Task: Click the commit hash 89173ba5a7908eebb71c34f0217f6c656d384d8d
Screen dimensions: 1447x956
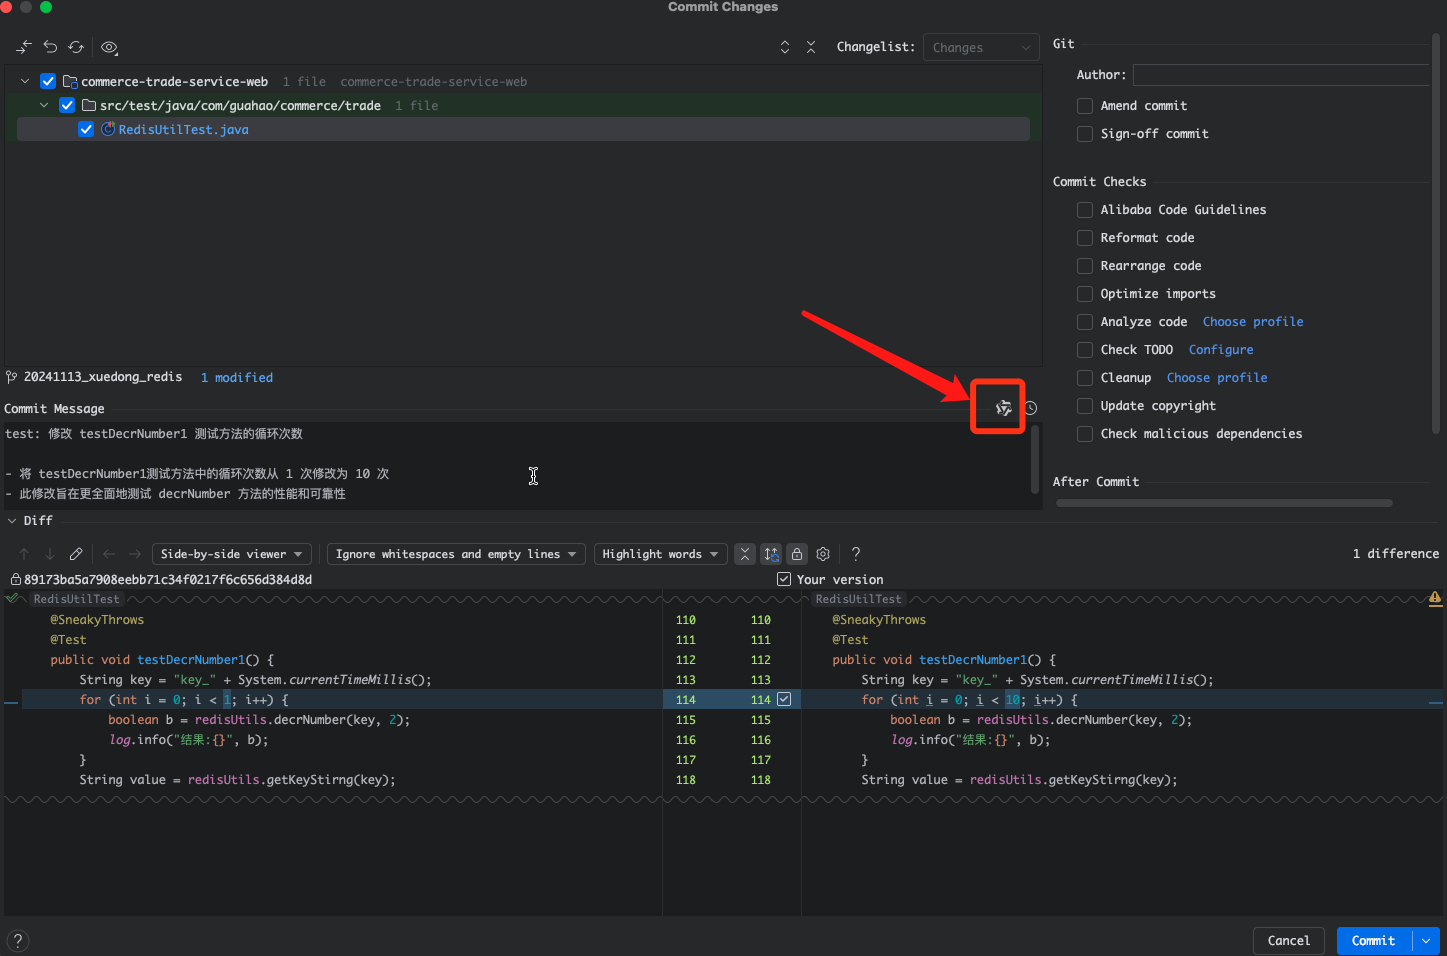Action: [168, 580]
